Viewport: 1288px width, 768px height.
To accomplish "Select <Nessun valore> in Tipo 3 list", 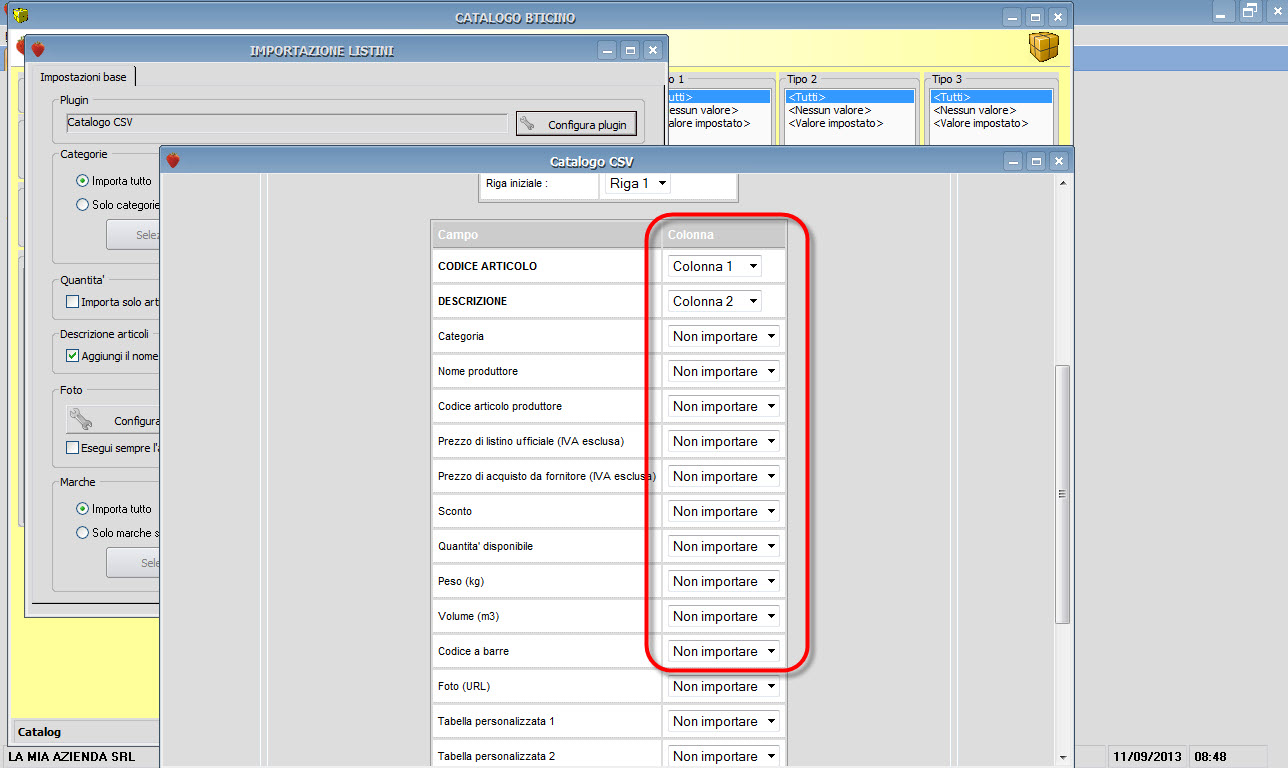I will [x=991, y=110].
